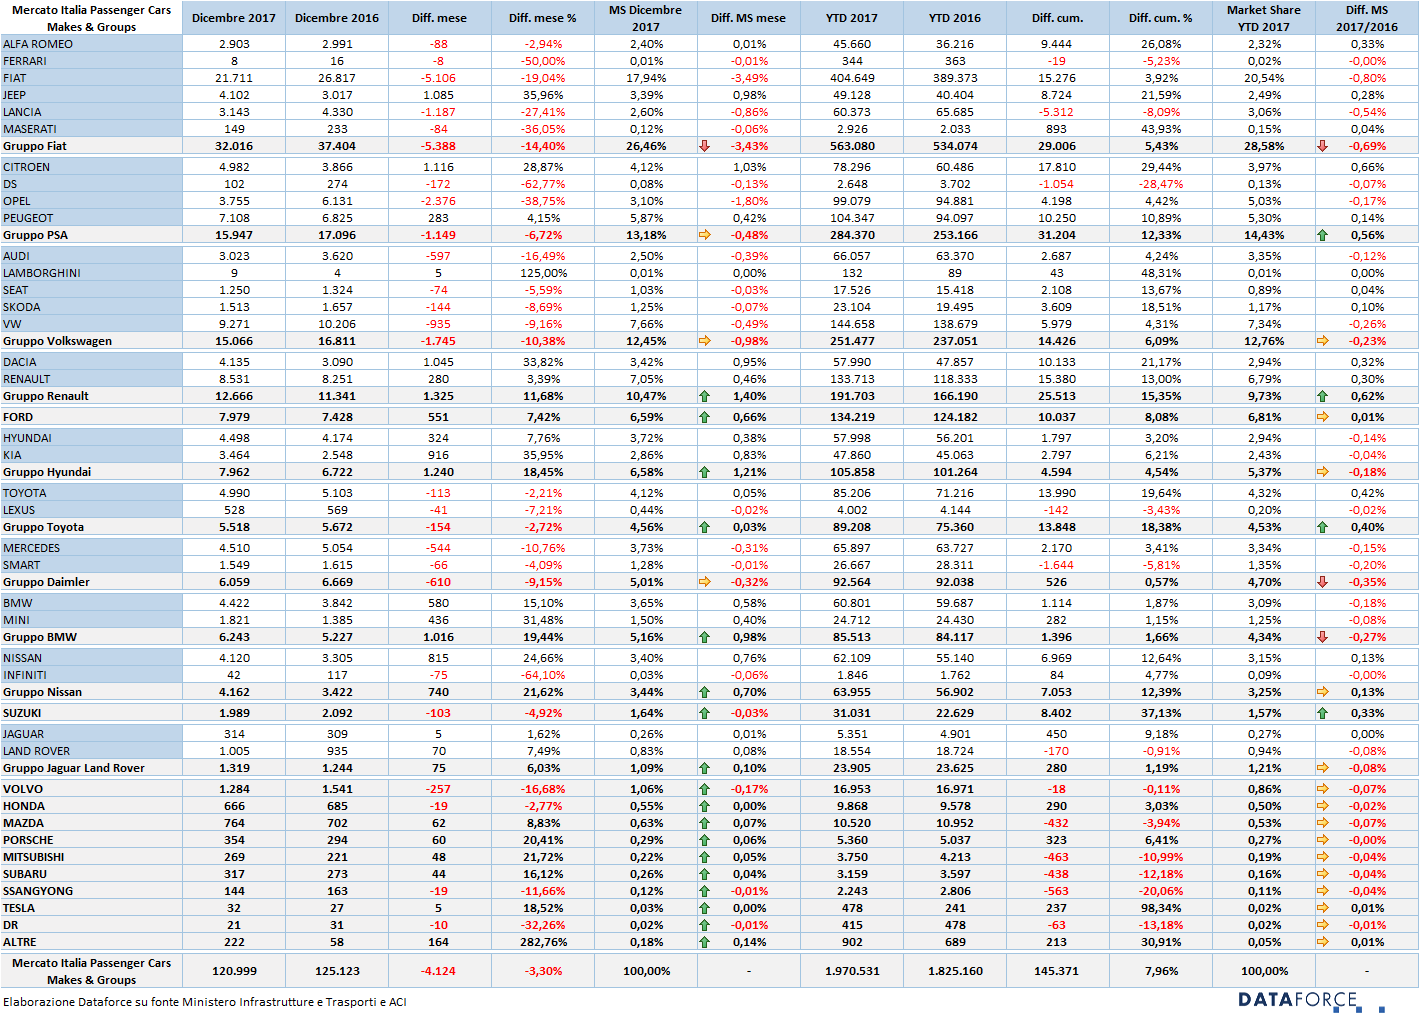Click the top Mercato Italia Passenger Cars header
This screenshot has width=1419, height=1016.
[91, 18]
